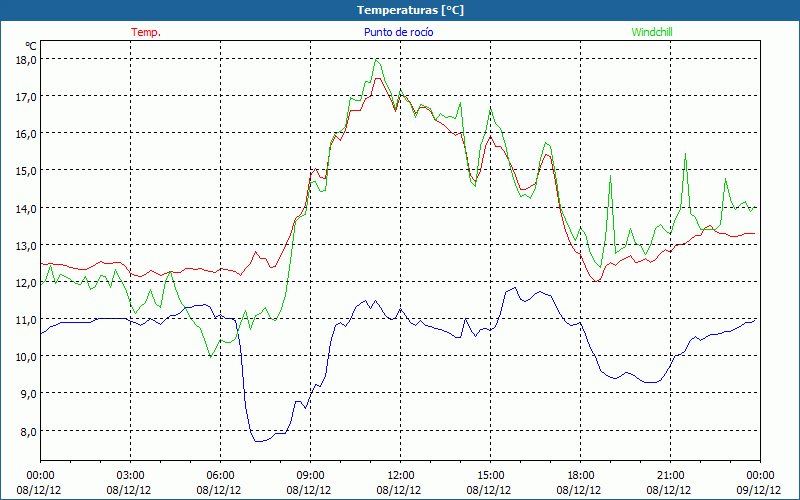Click the 12:00 time axis label
The width and height of the screenshot is (800, 500).
pos(401,476)
